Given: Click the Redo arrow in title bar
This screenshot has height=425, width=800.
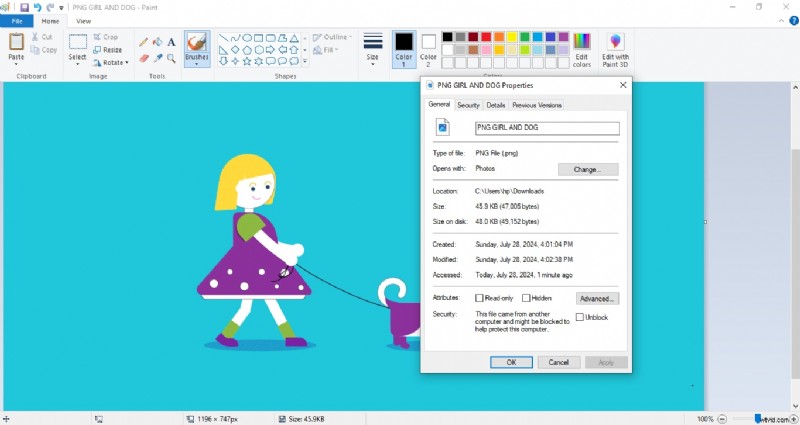Looking at the screenshot, I should (x=50, y=7).
